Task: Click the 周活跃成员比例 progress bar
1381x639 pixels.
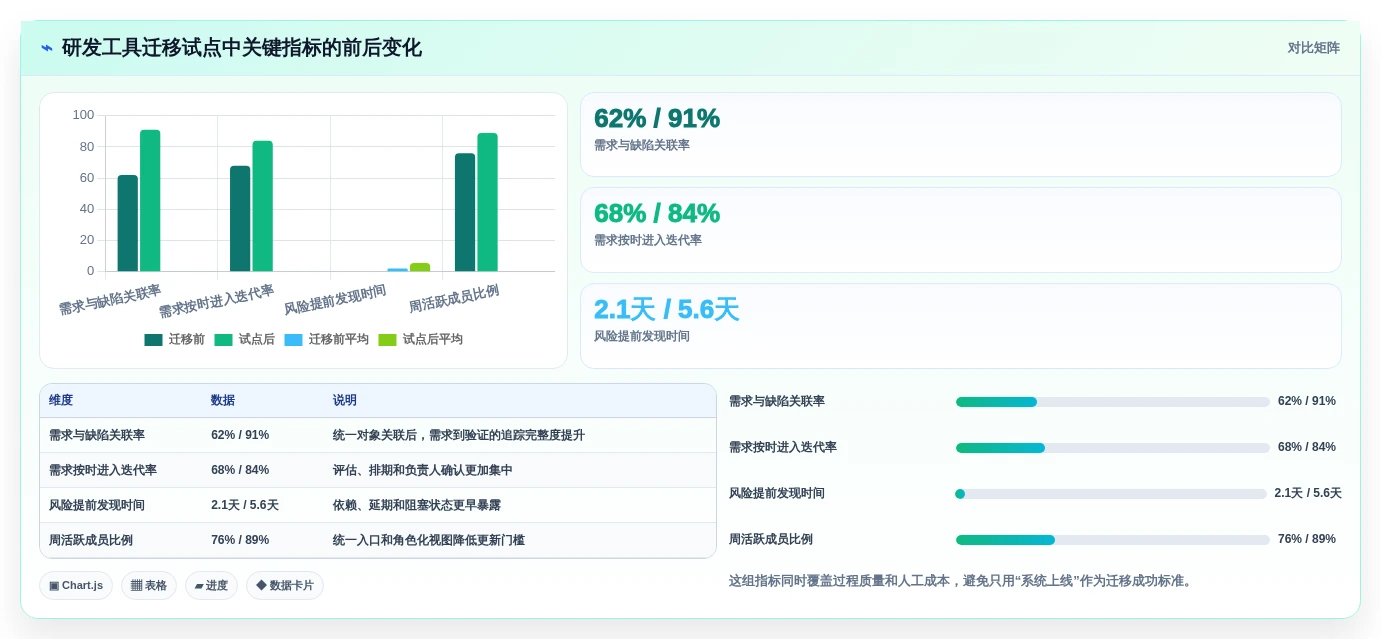Action: pyautogui.click(x=1113, y=540)
